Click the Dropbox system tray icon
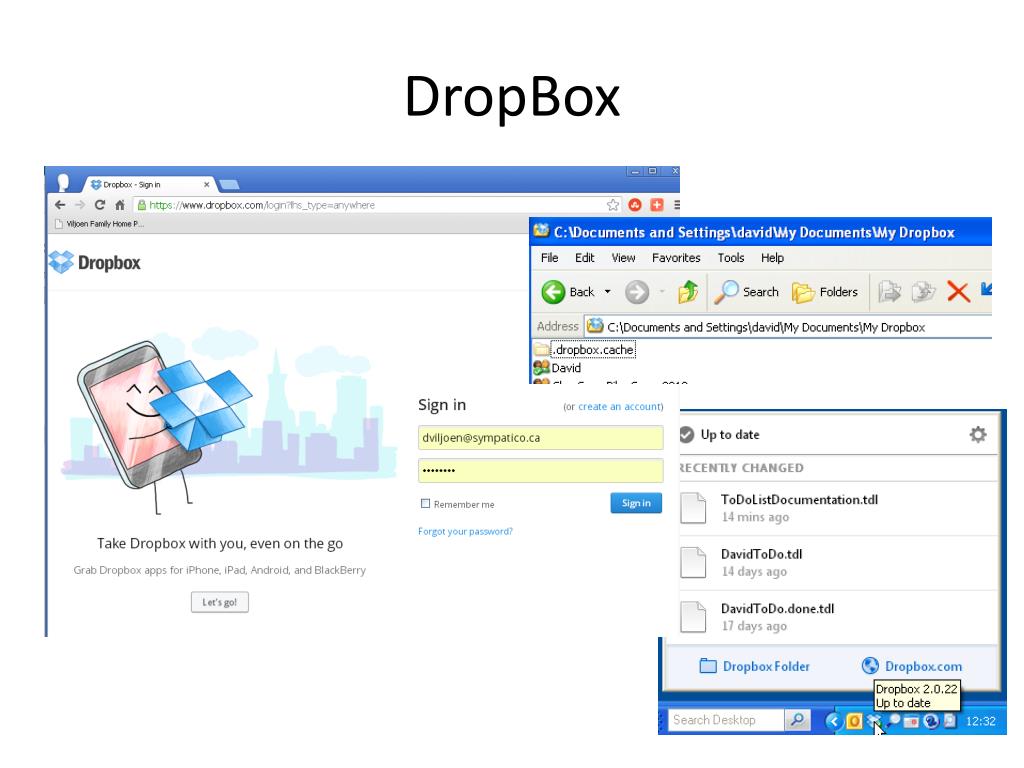Image resolution: width=1024 pixels, height=768 pixels. click(x=873, y=721)
